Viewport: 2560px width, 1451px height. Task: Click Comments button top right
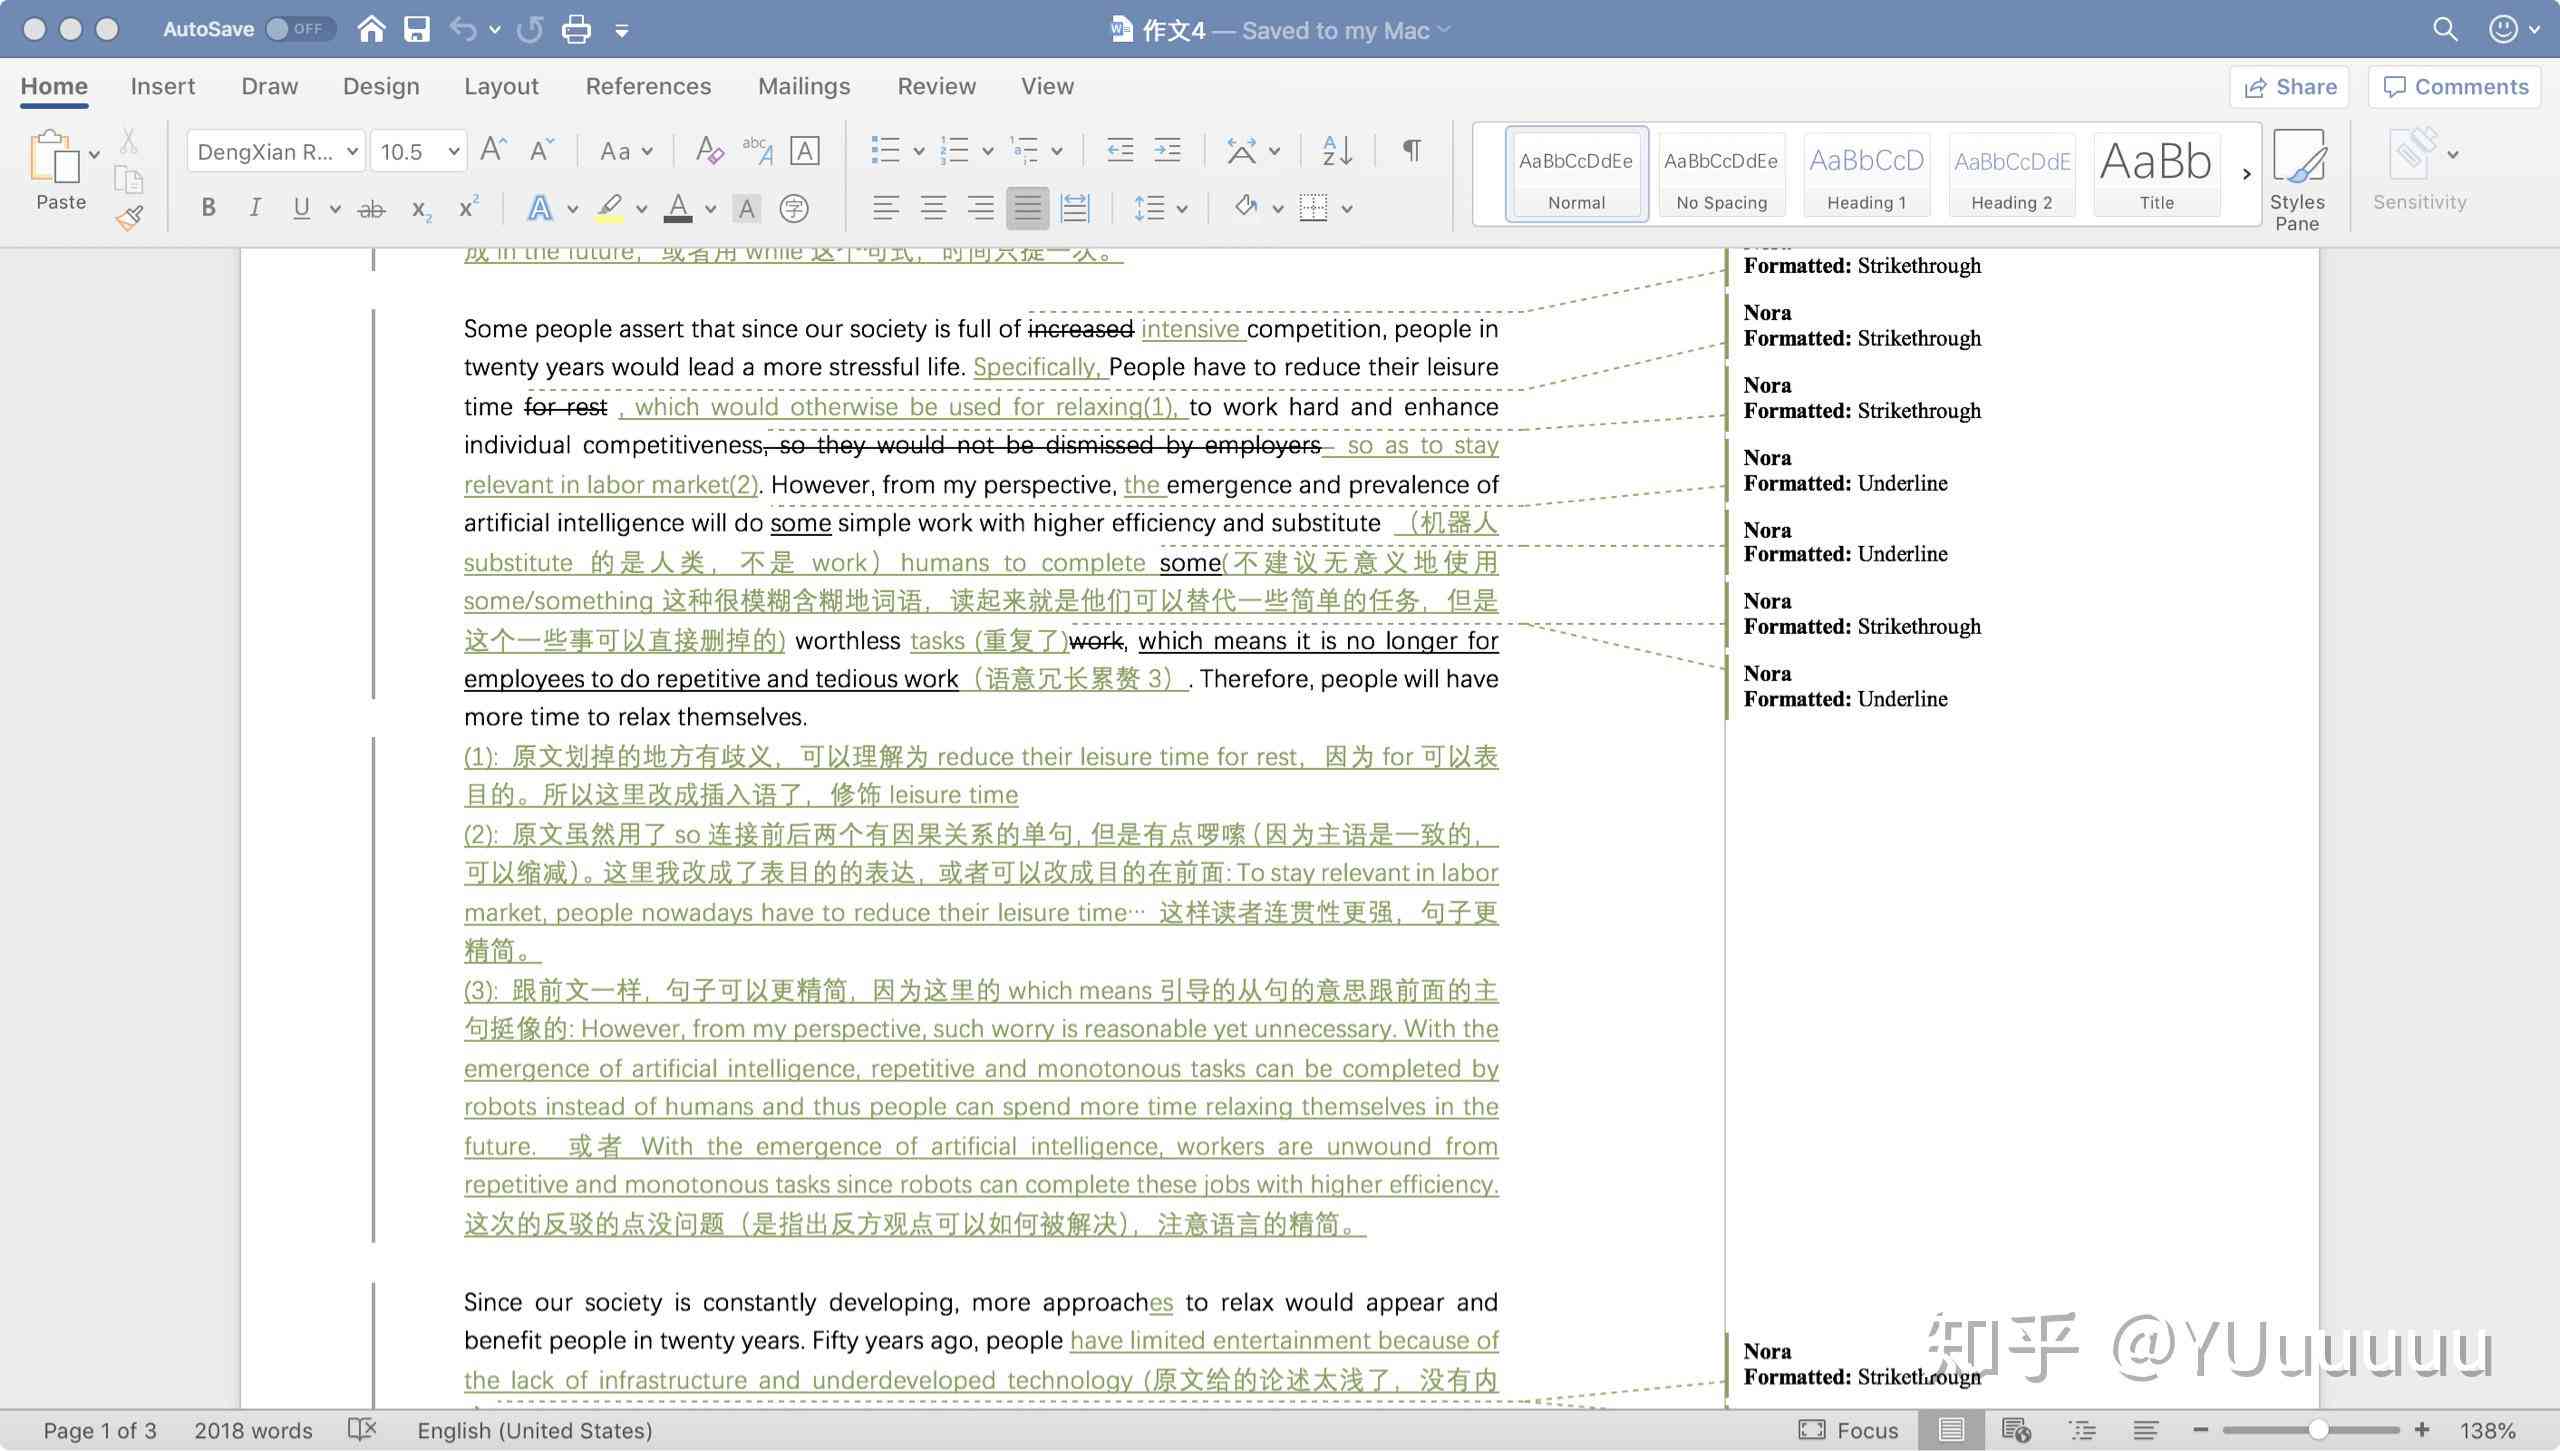(x=2460, y=83)
